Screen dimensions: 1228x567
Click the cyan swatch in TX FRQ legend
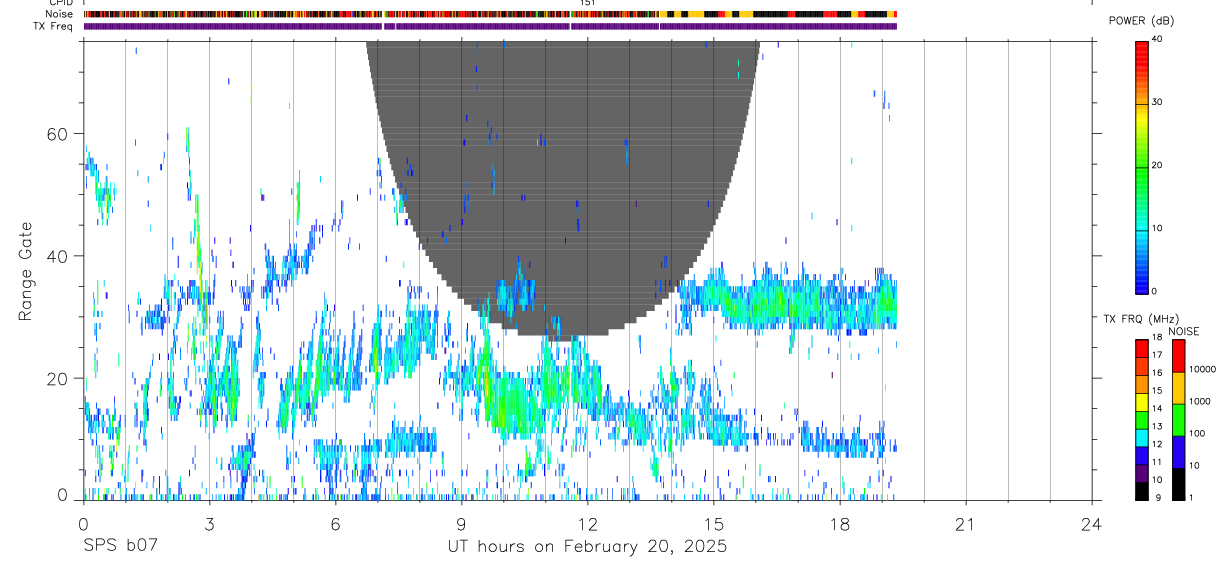pos(1142,438)
